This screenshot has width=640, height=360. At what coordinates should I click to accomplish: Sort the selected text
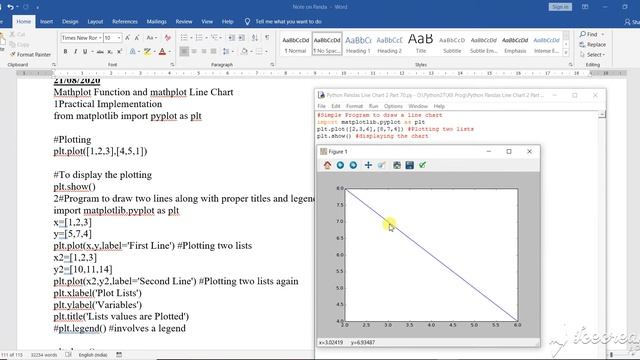click(x=255, y=38)
